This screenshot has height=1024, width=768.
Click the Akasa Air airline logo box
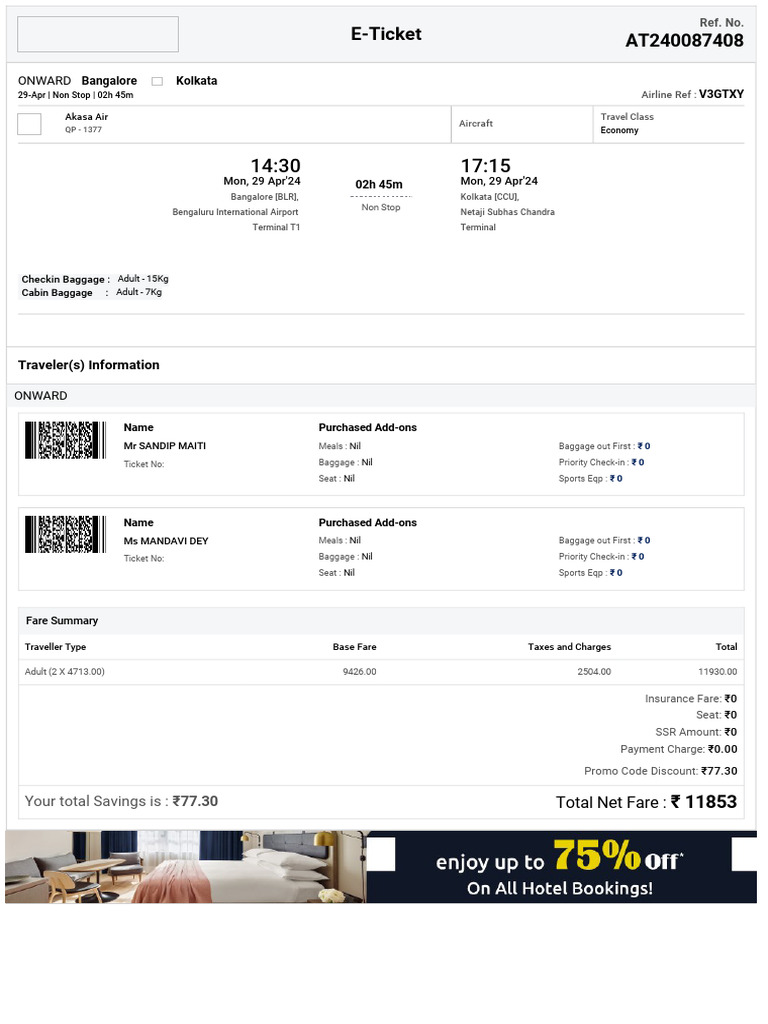point(30,124)
